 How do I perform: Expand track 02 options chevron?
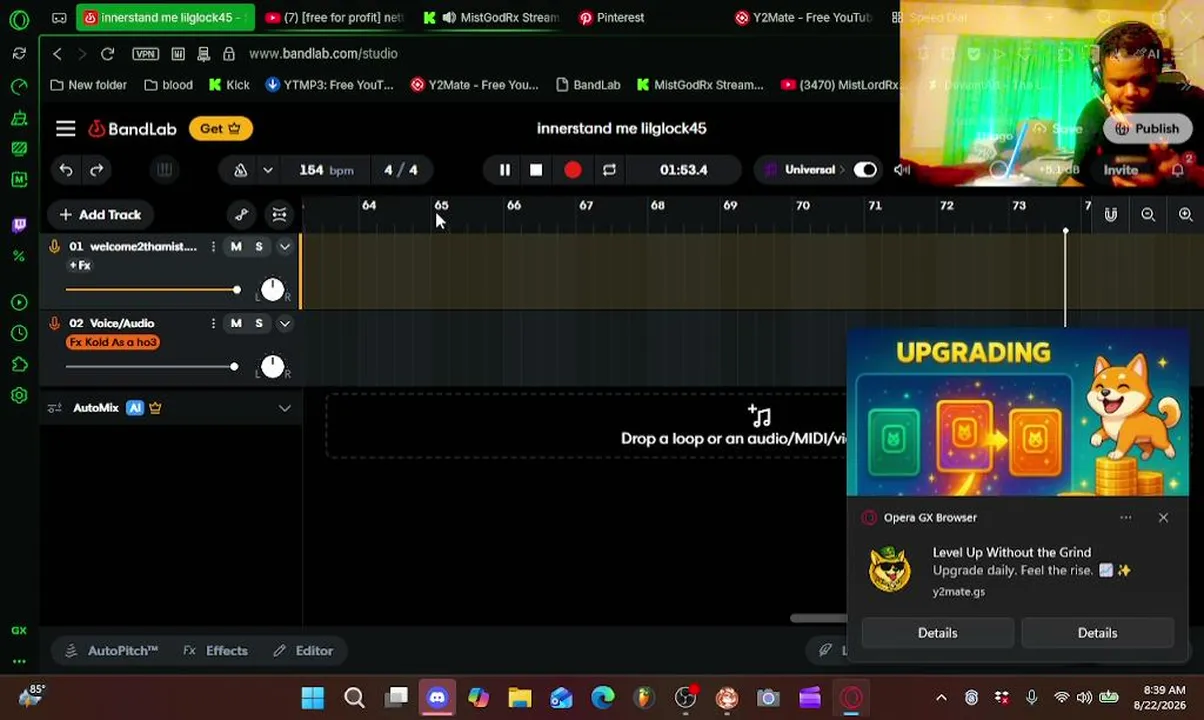[x=284, y=324]
